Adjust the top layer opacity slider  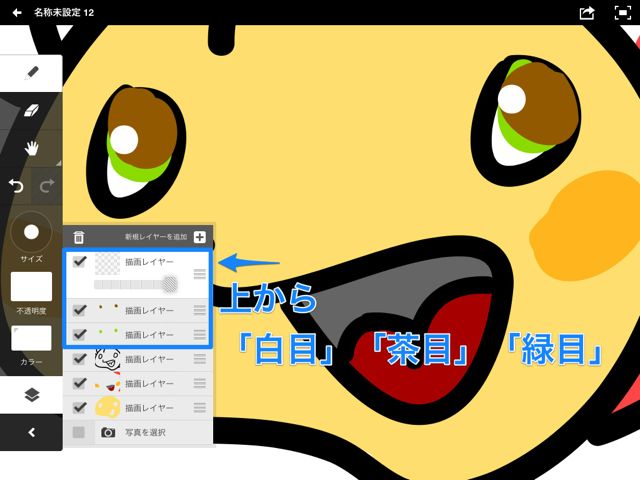[x=136, y=284]
